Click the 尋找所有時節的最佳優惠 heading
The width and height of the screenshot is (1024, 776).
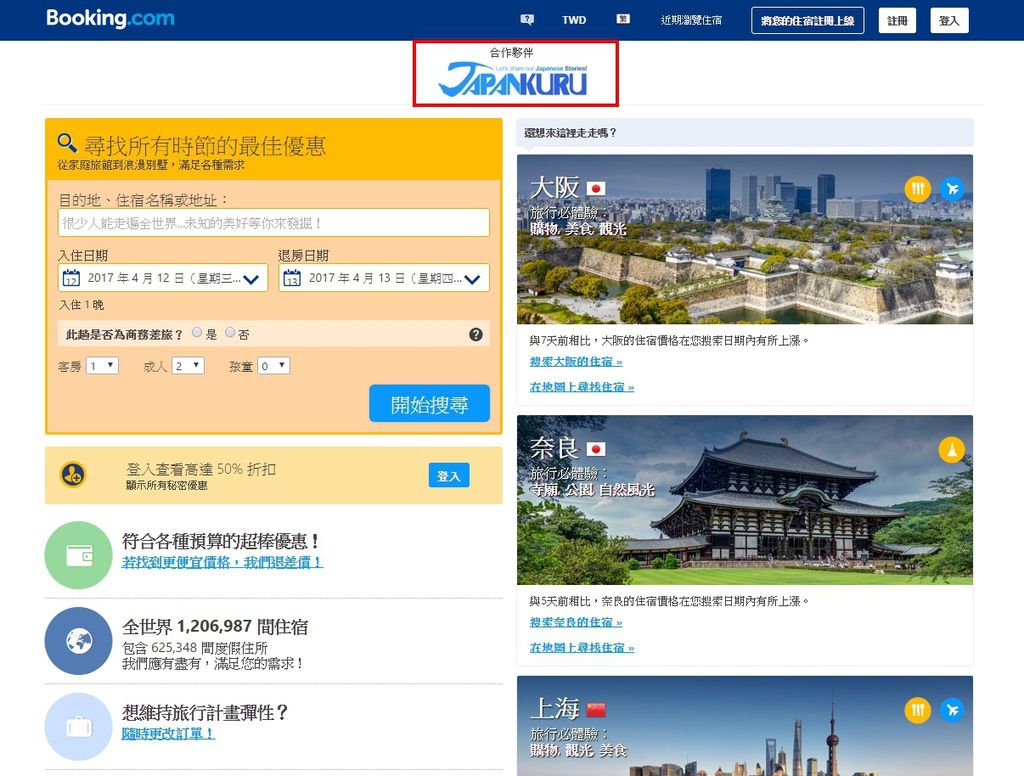(x=204, y=146)
